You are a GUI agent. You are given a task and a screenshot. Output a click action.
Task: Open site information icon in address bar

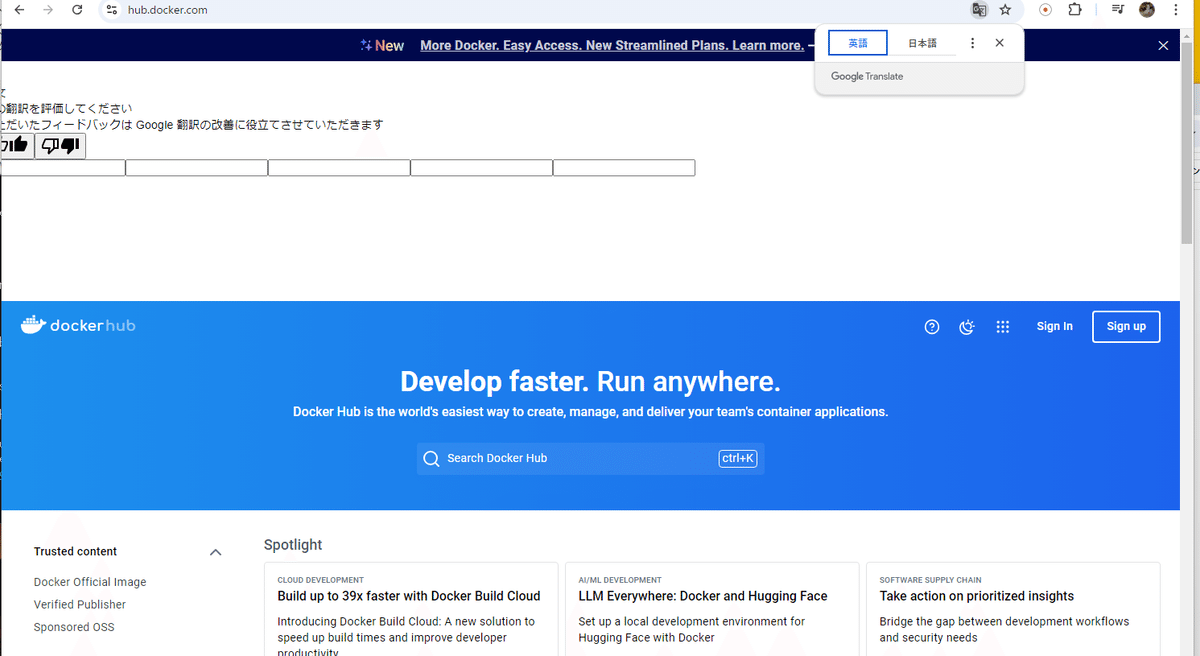(x=112, y=10)
